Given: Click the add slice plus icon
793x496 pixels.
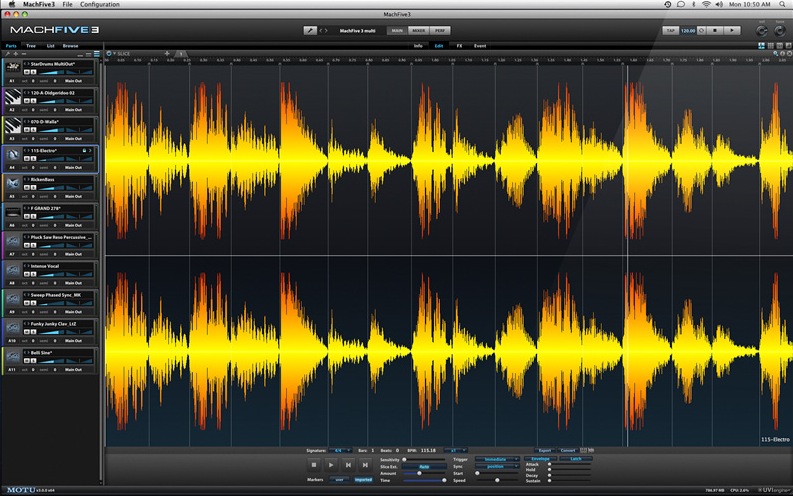Looking at the screenshot, I should click(x=167, y=53).
